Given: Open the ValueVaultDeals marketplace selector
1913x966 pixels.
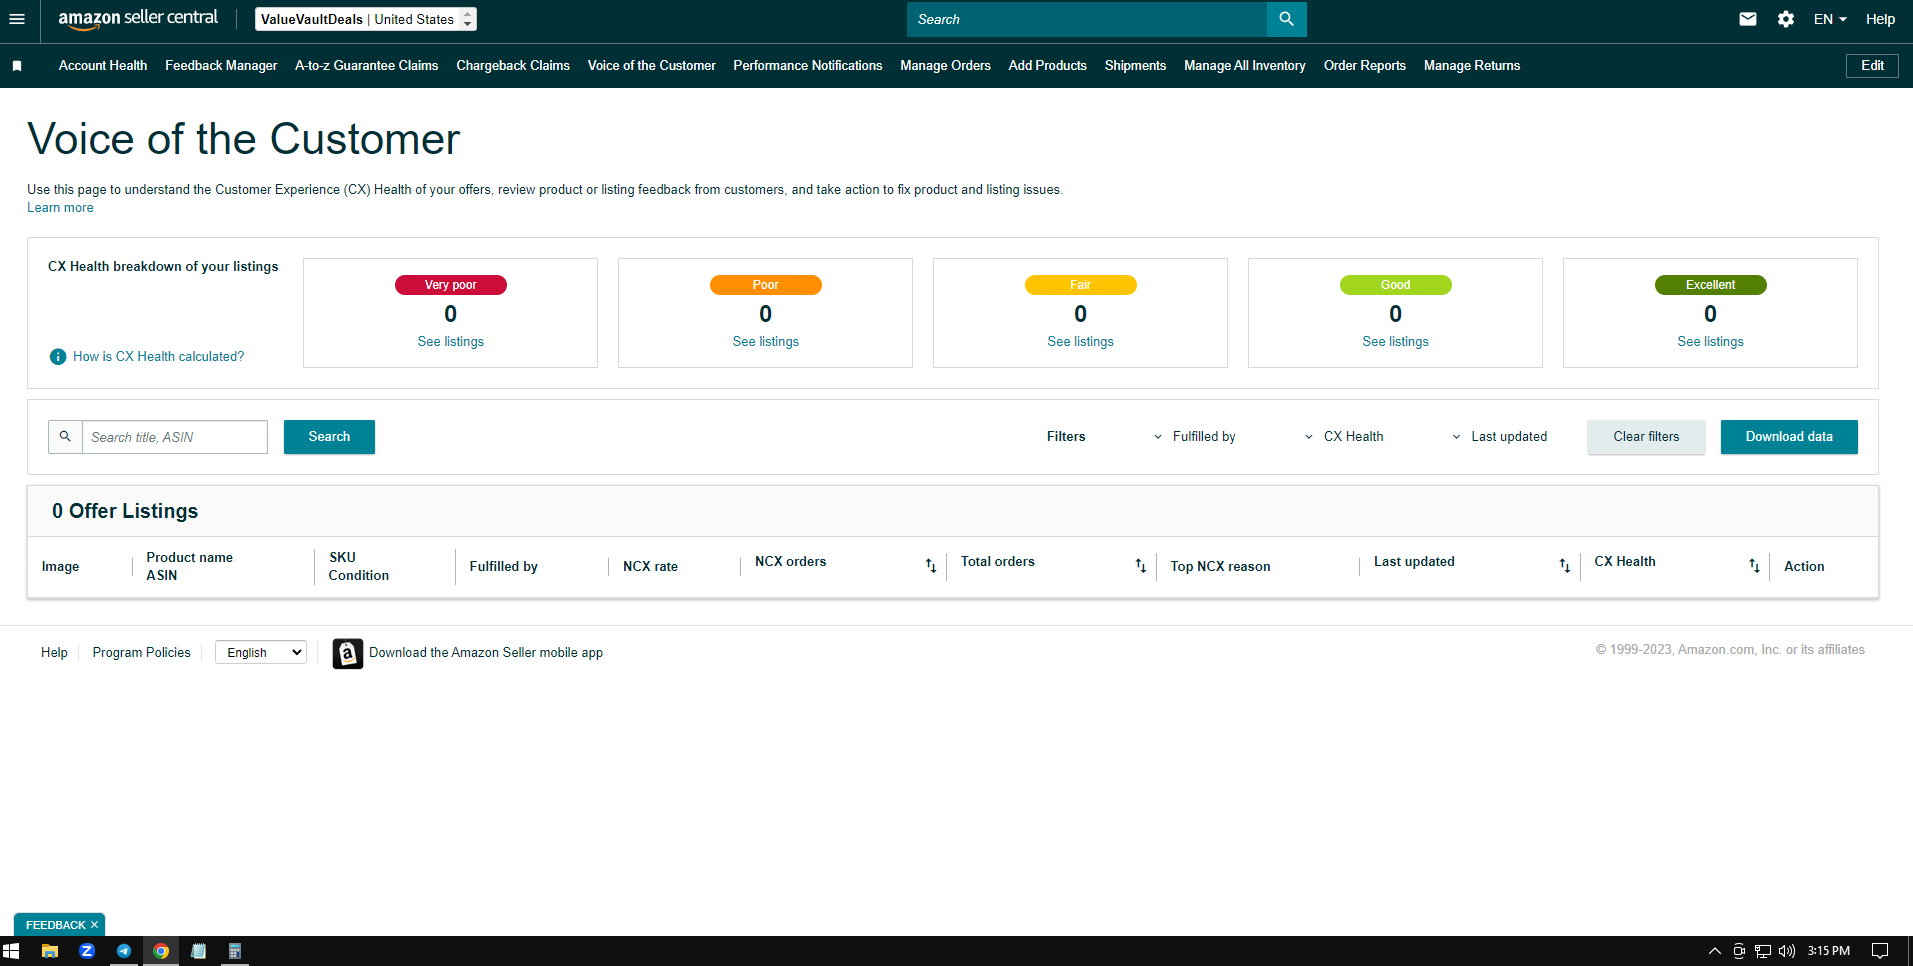Looking at the screenshot, I should (x=366, y=19).
